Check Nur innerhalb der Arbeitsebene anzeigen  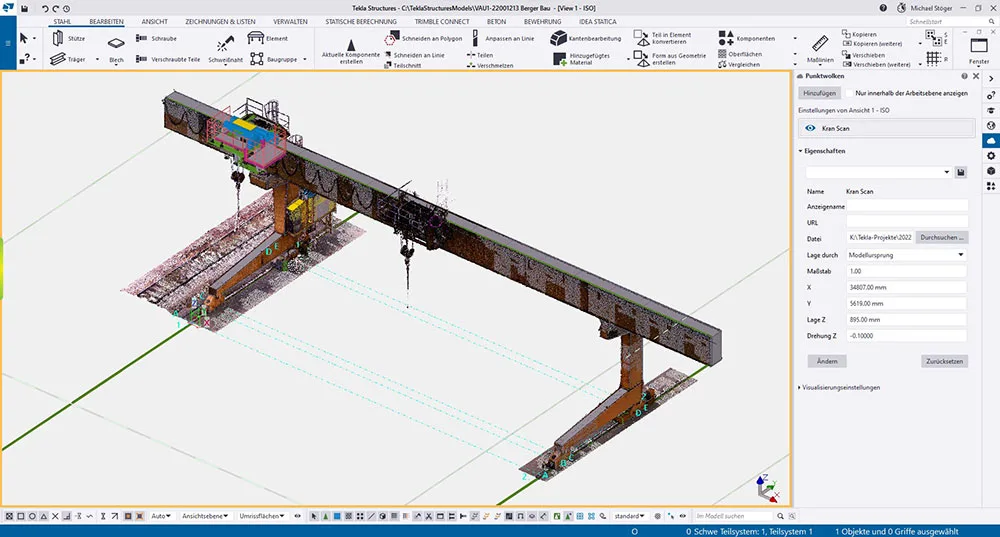pos(849,93)
